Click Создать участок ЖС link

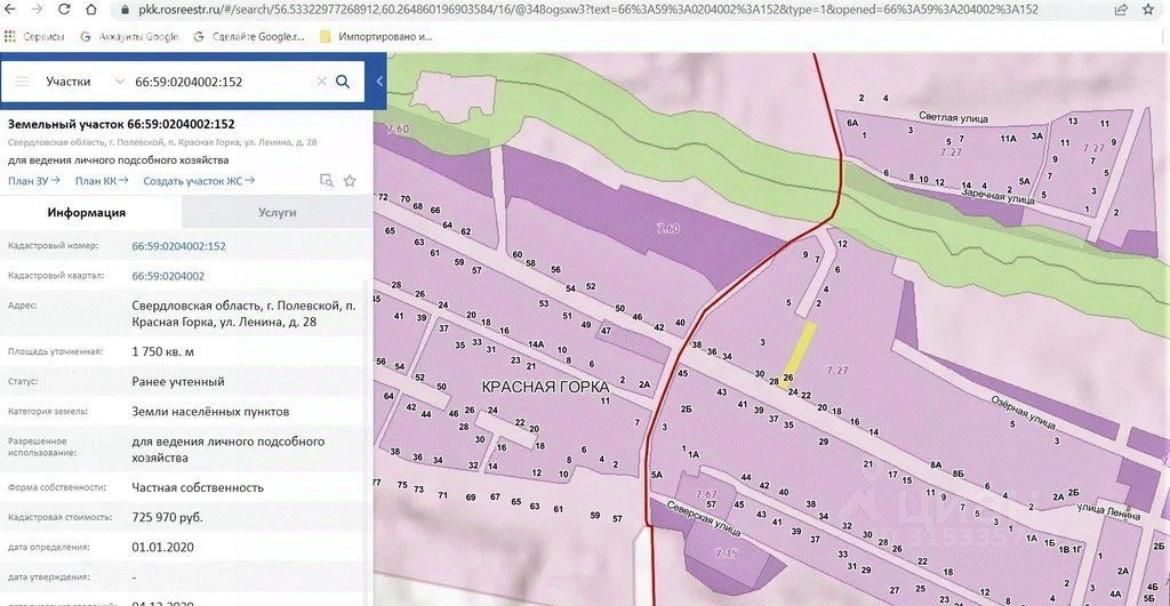point(198,181)
